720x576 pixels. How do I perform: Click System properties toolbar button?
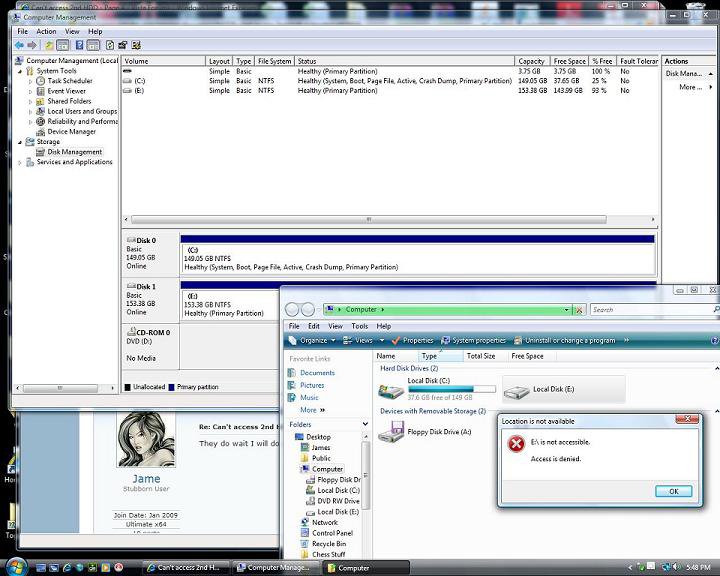[x=473, y=340]
